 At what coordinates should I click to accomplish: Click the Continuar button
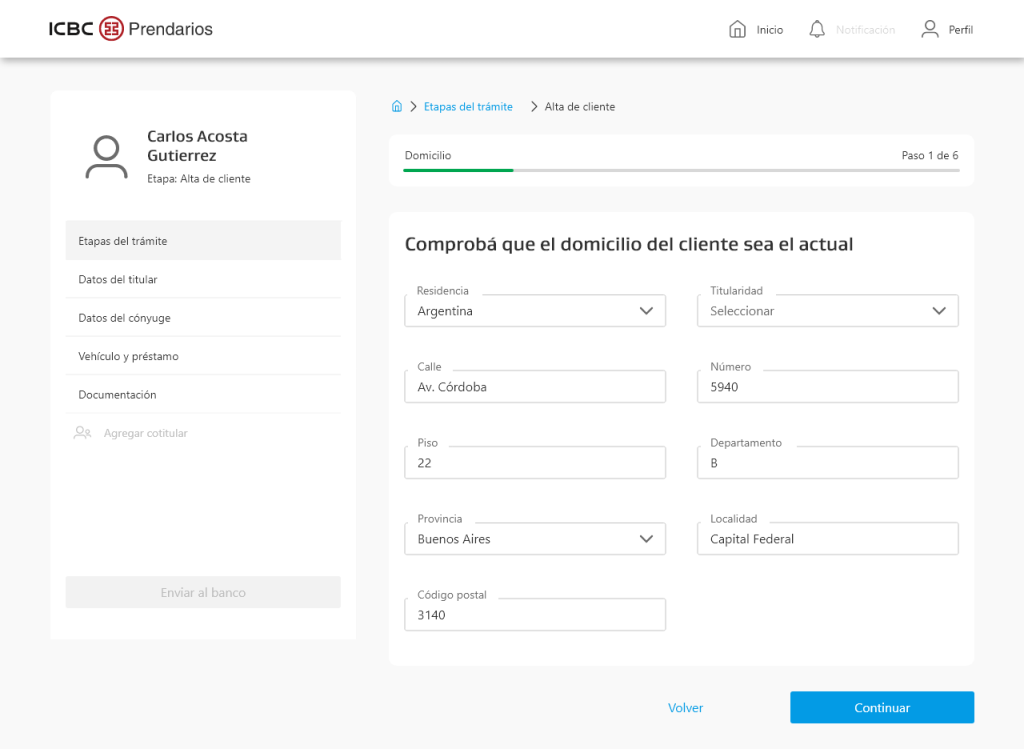(882, 707)
